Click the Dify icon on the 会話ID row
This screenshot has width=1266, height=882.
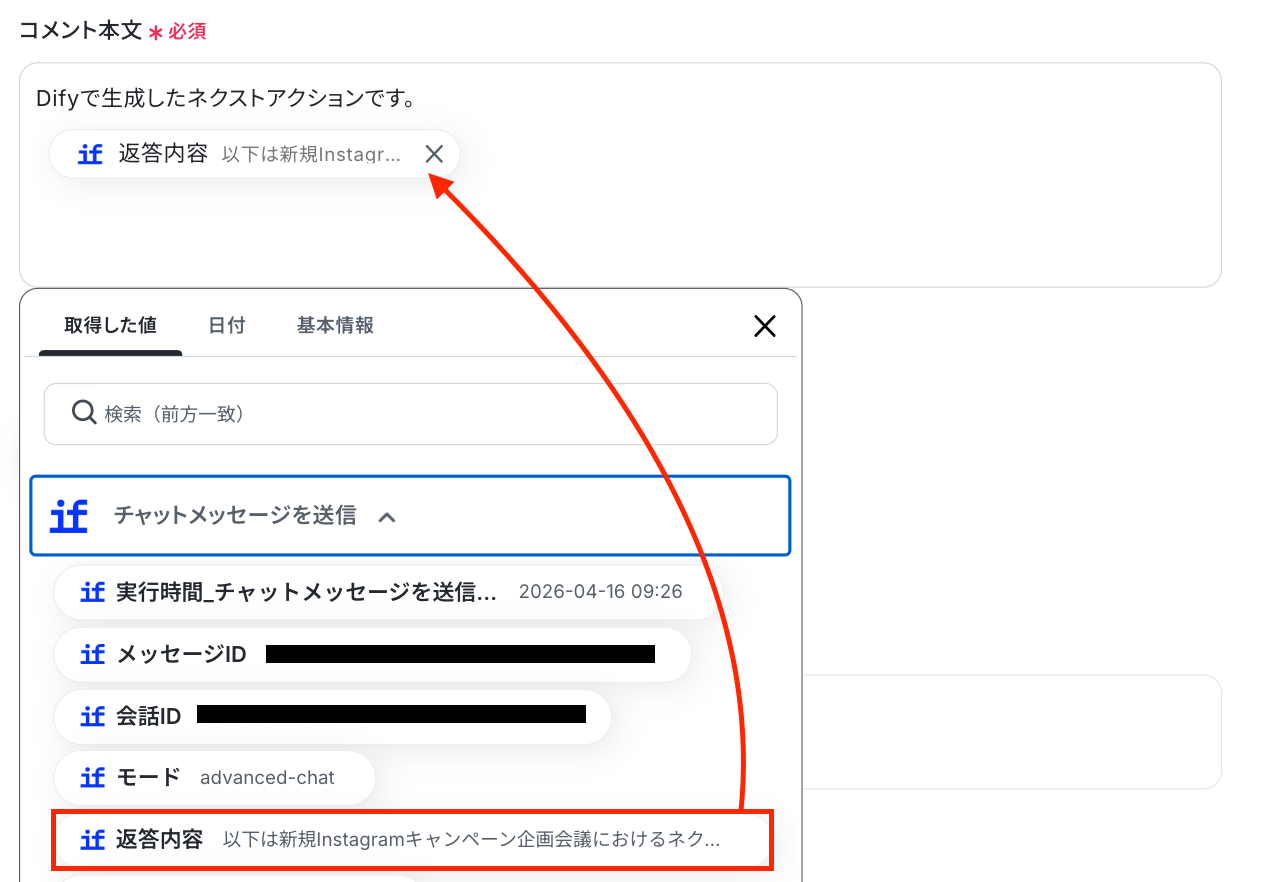[93, 716]
